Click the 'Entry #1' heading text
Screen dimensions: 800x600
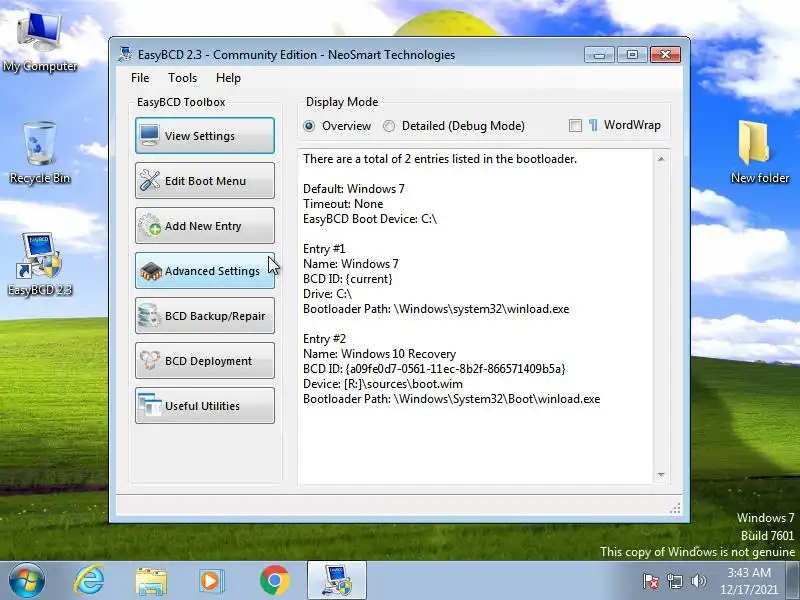click(x=324, y=248)
